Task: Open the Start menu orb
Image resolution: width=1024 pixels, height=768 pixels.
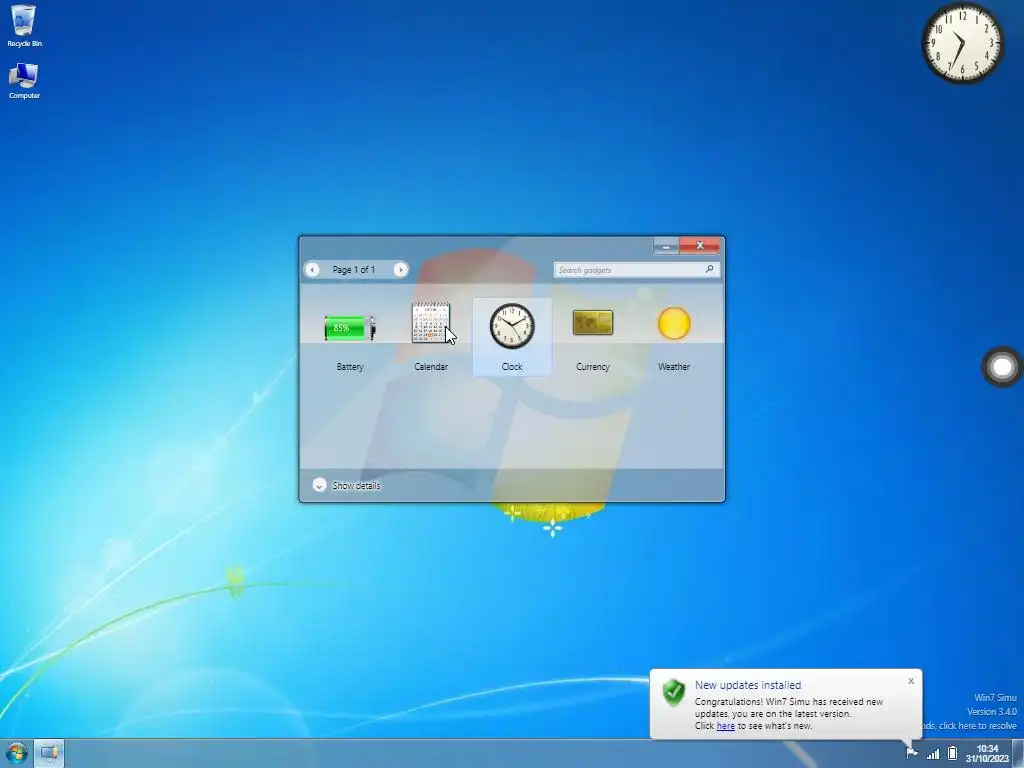Action: 16,753
